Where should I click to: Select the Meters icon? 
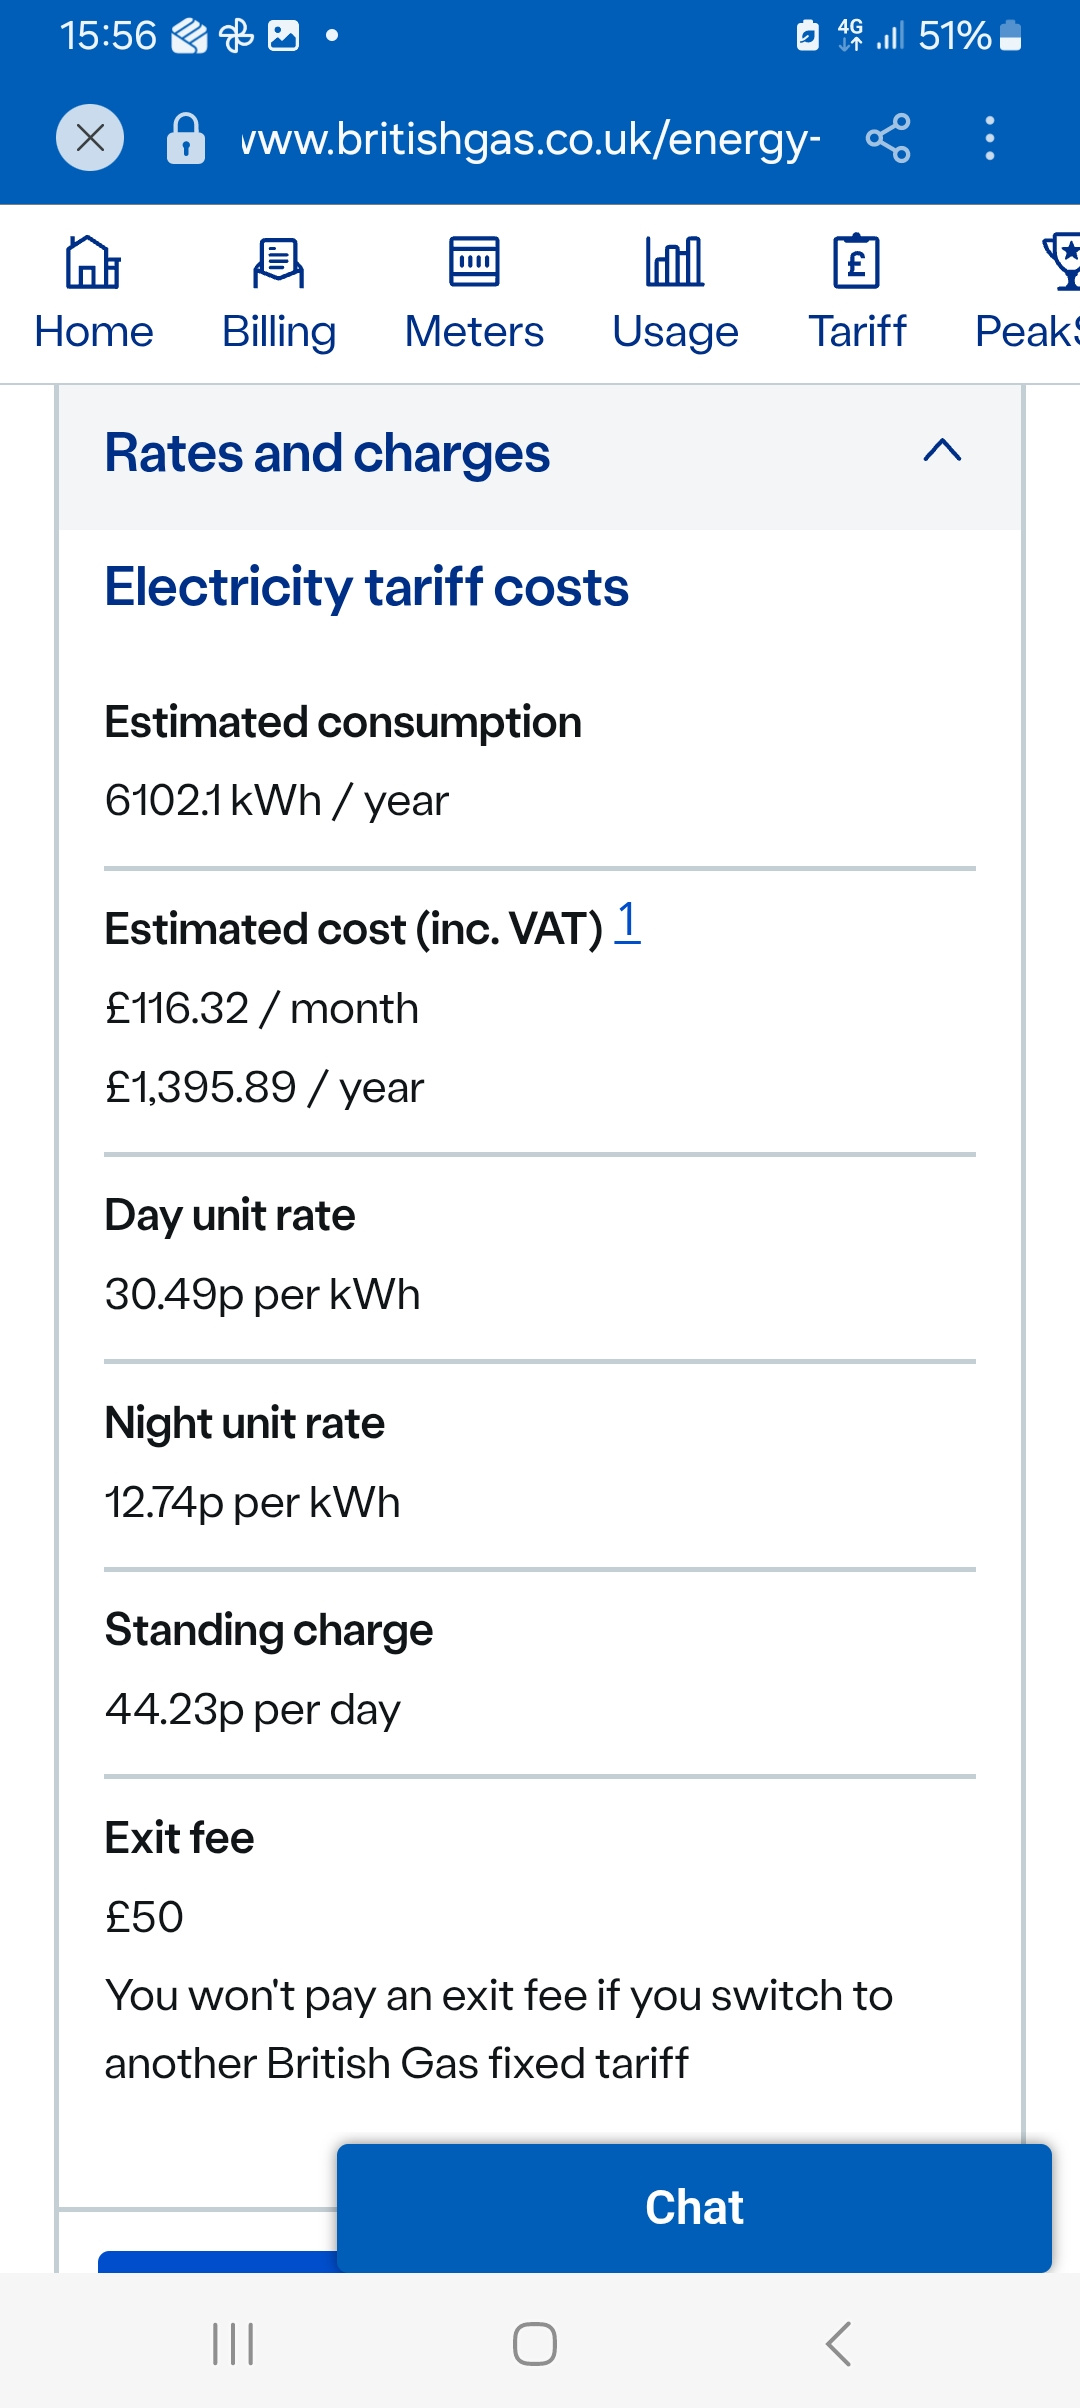(474, 262)
